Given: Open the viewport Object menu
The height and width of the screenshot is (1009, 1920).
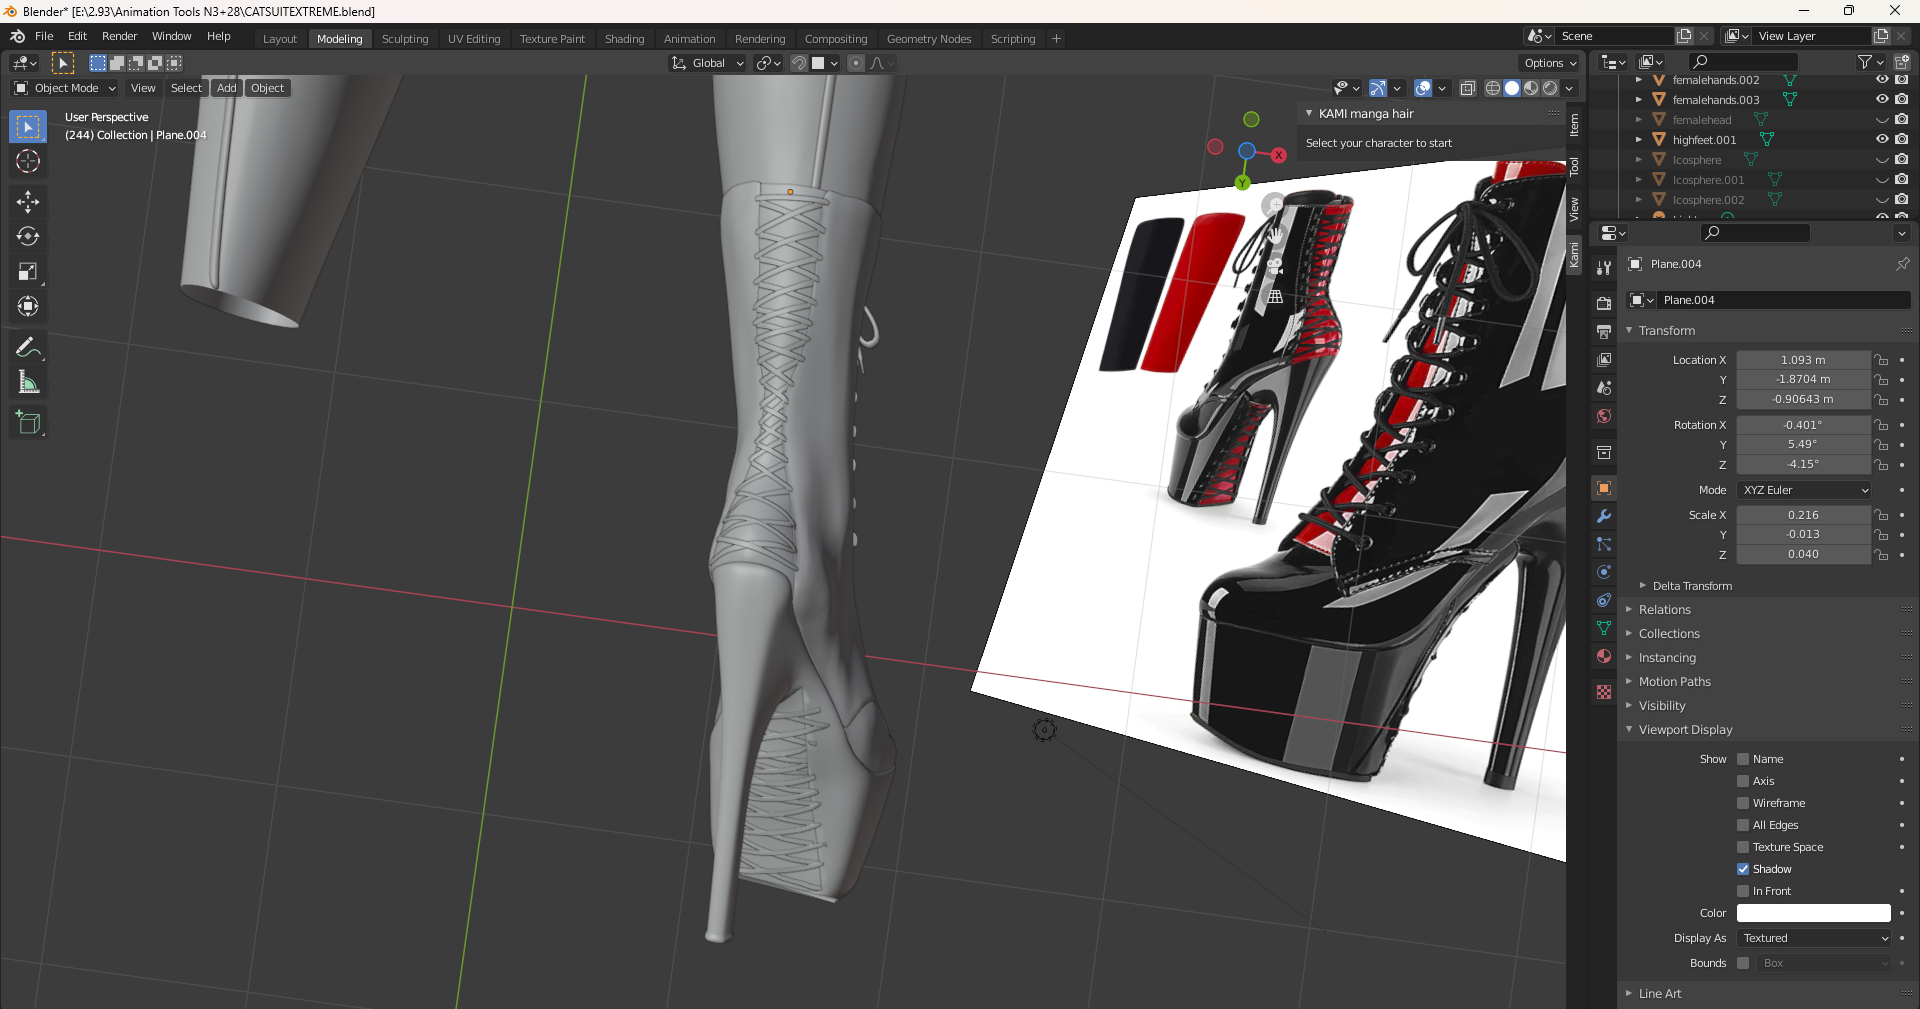Looking at the screenshot, I should tap(267, 88).
